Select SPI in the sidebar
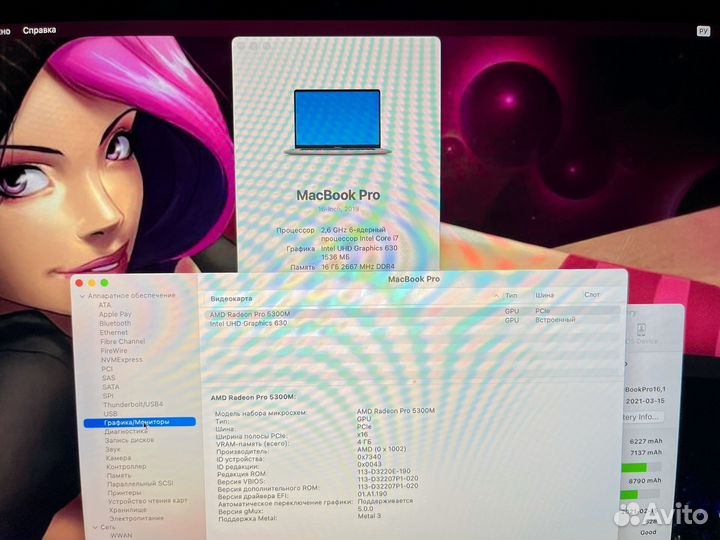720x540 pixels. pos(108,395)
